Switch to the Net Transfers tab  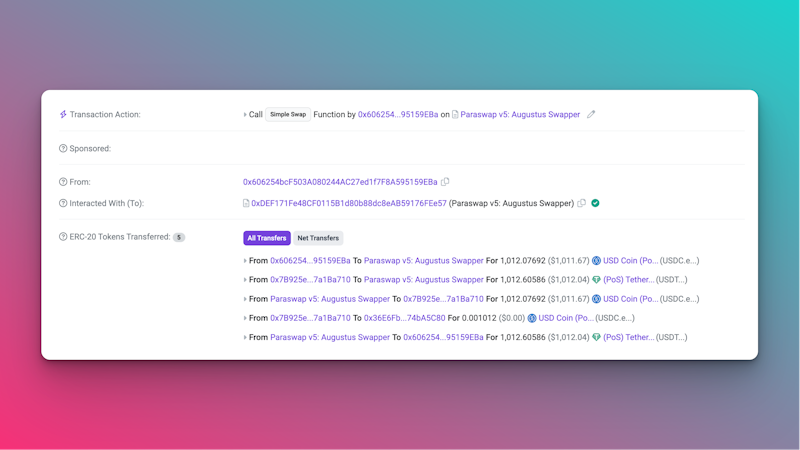pos(318,238)
